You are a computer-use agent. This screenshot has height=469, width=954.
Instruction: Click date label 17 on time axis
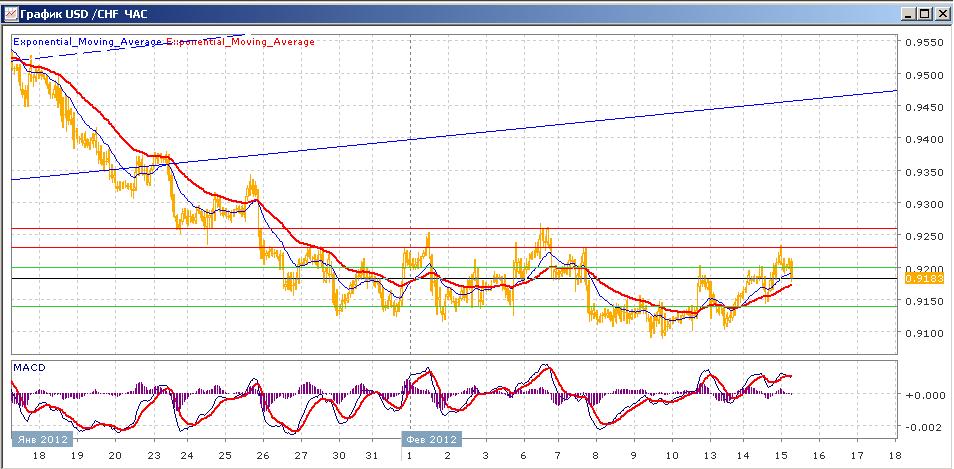tap(857, 456)
